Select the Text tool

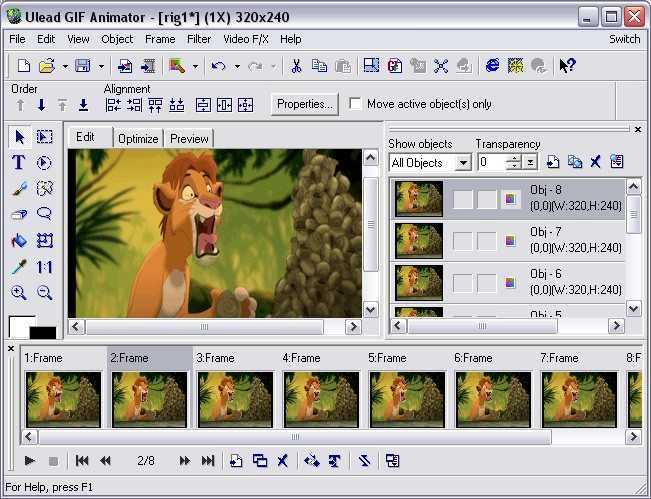[19, 163]
